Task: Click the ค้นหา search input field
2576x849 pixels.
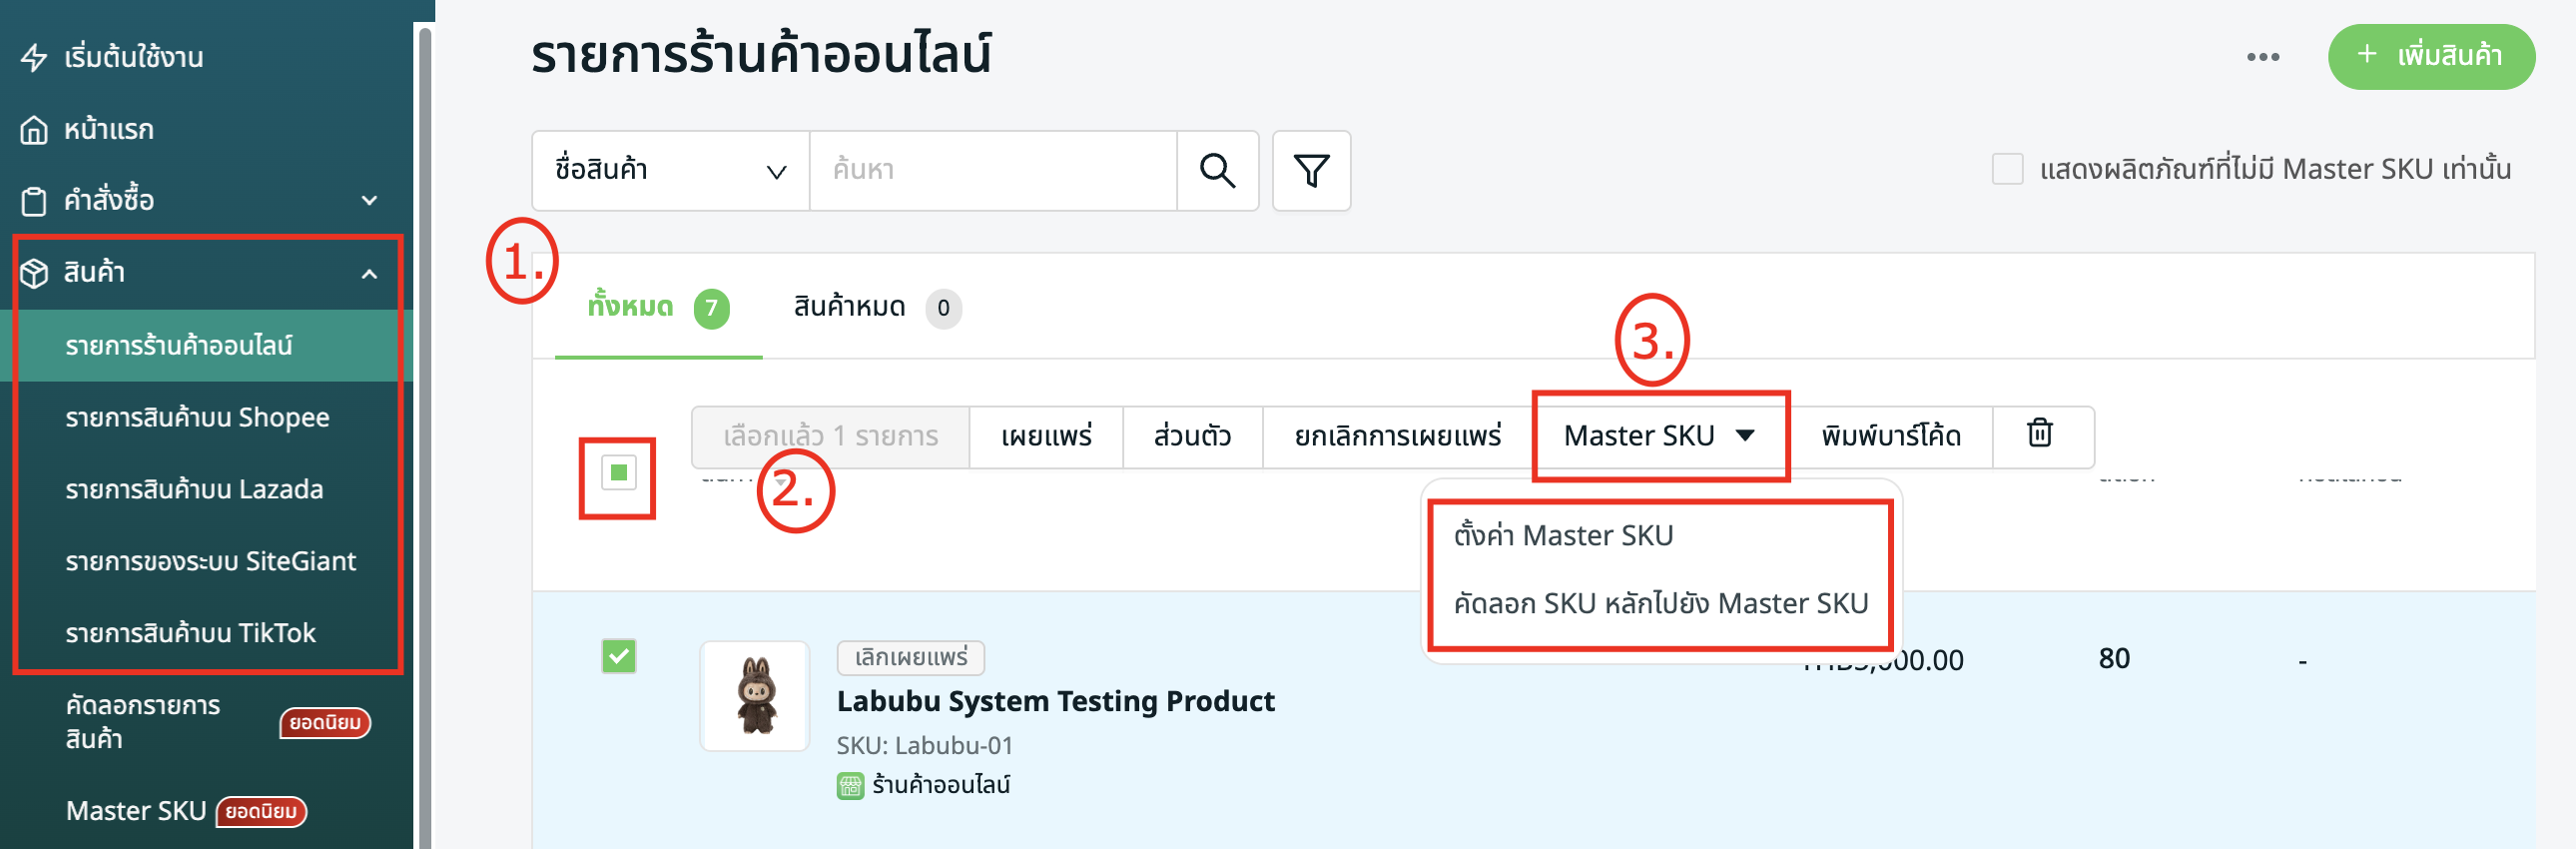Action: point(992,170)
